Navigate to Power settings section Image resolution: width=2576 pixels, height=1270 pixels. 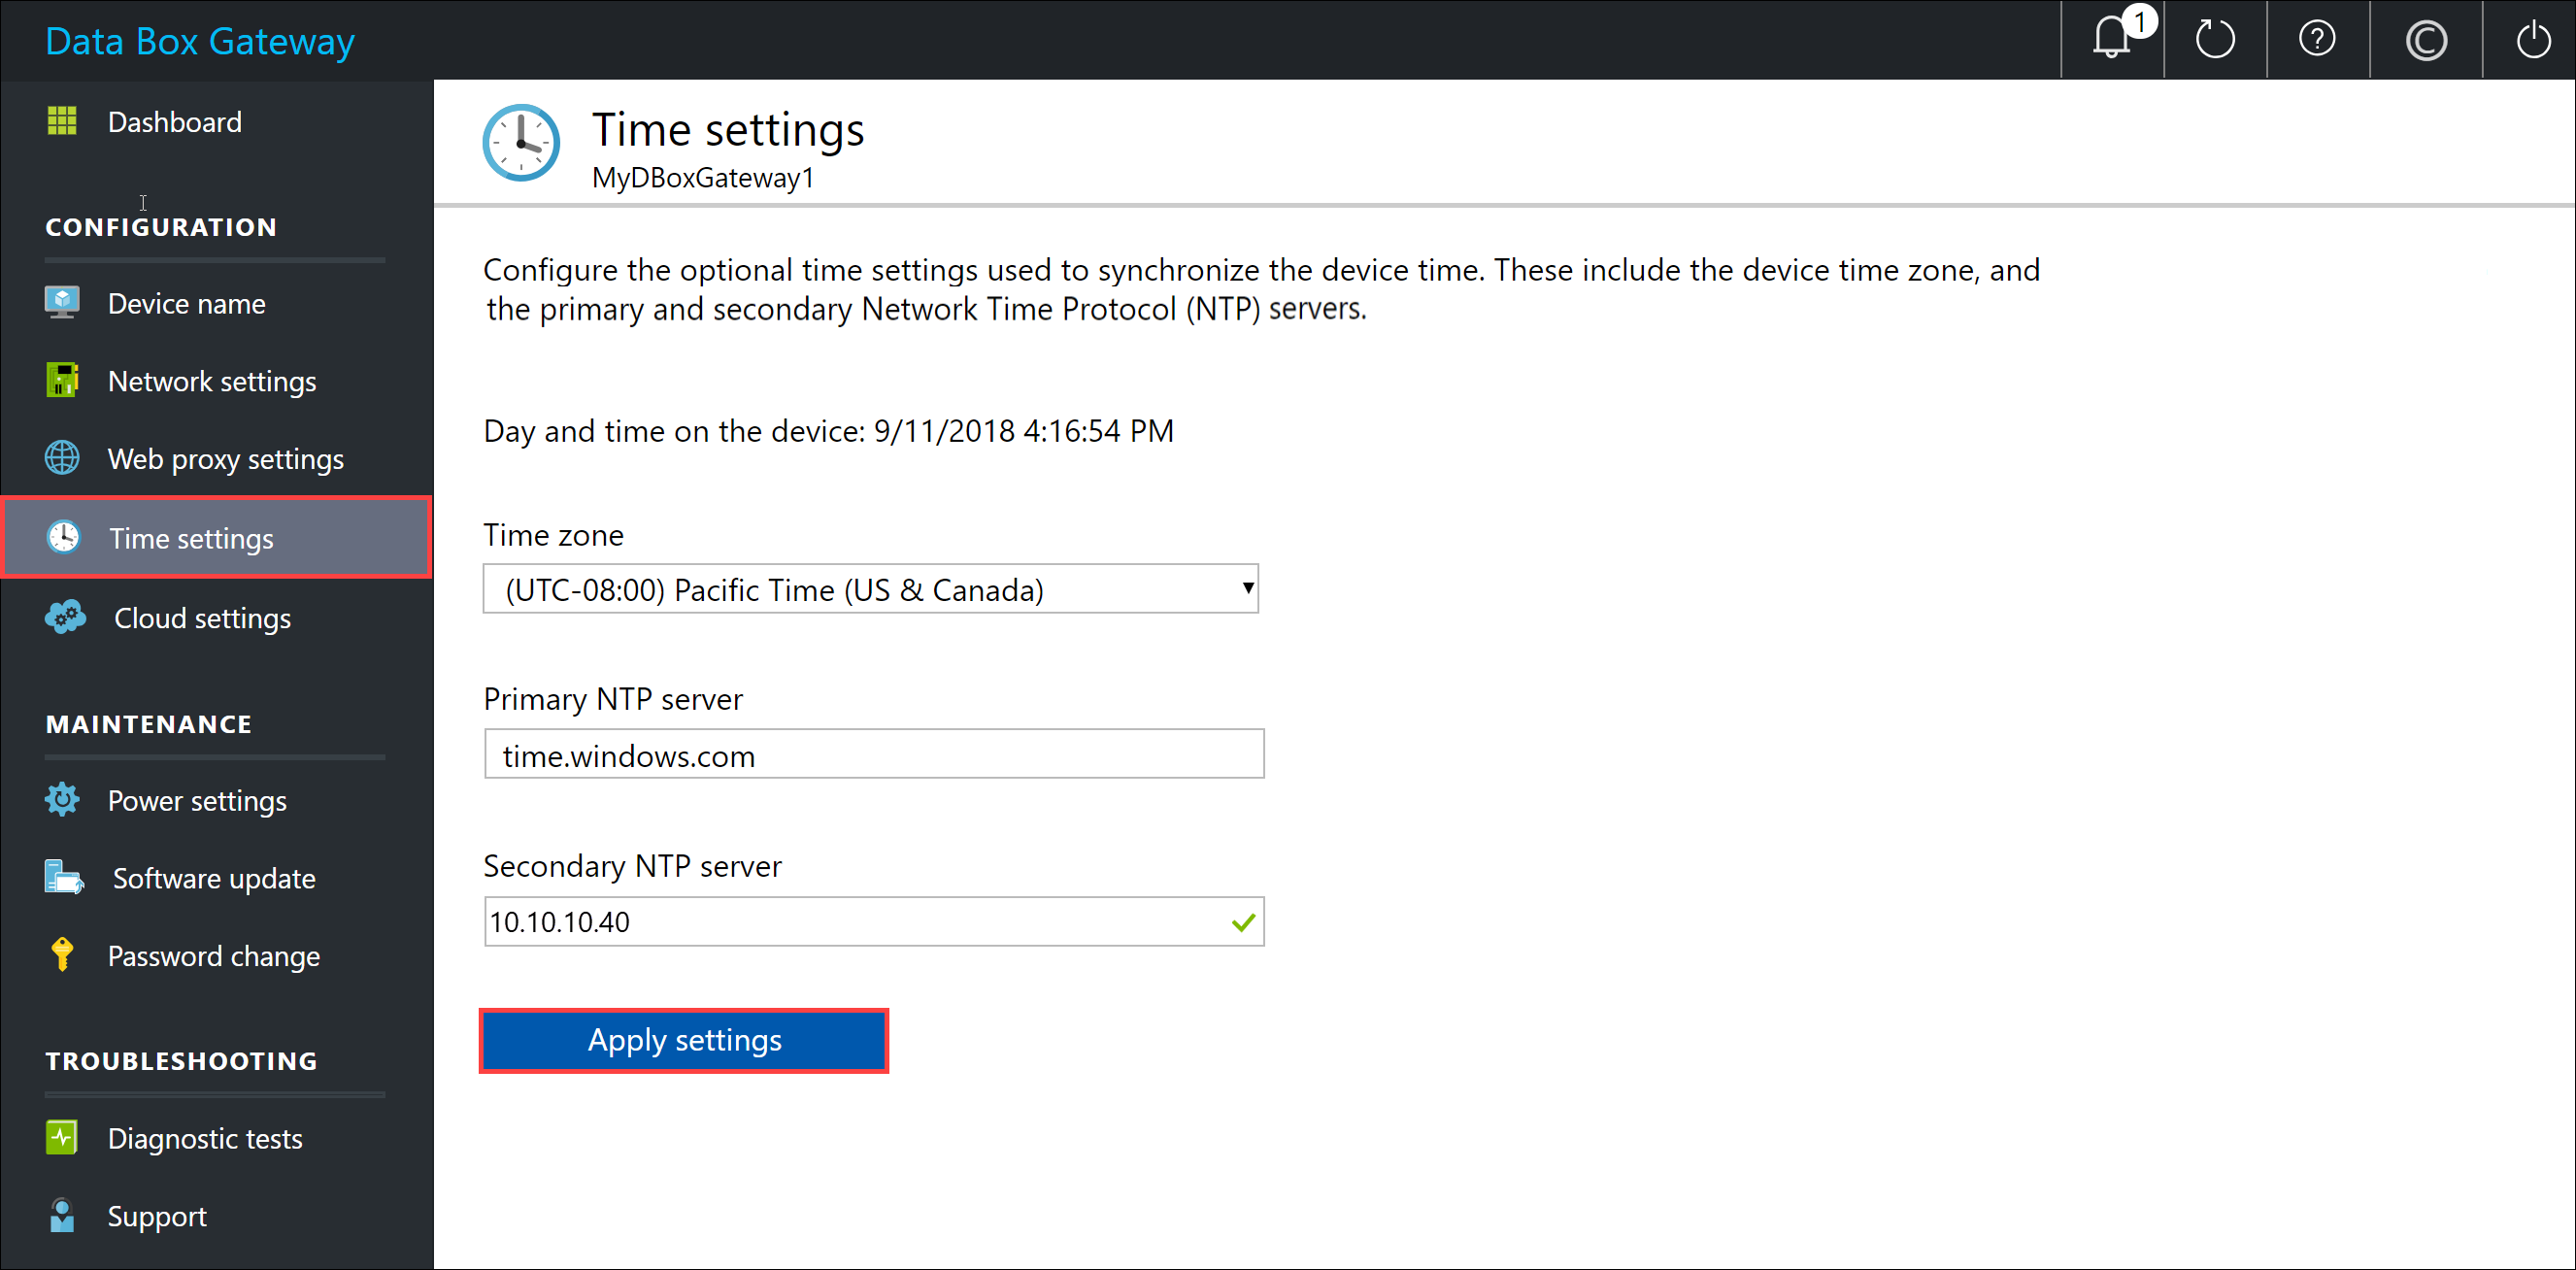(x=197, y=800)
